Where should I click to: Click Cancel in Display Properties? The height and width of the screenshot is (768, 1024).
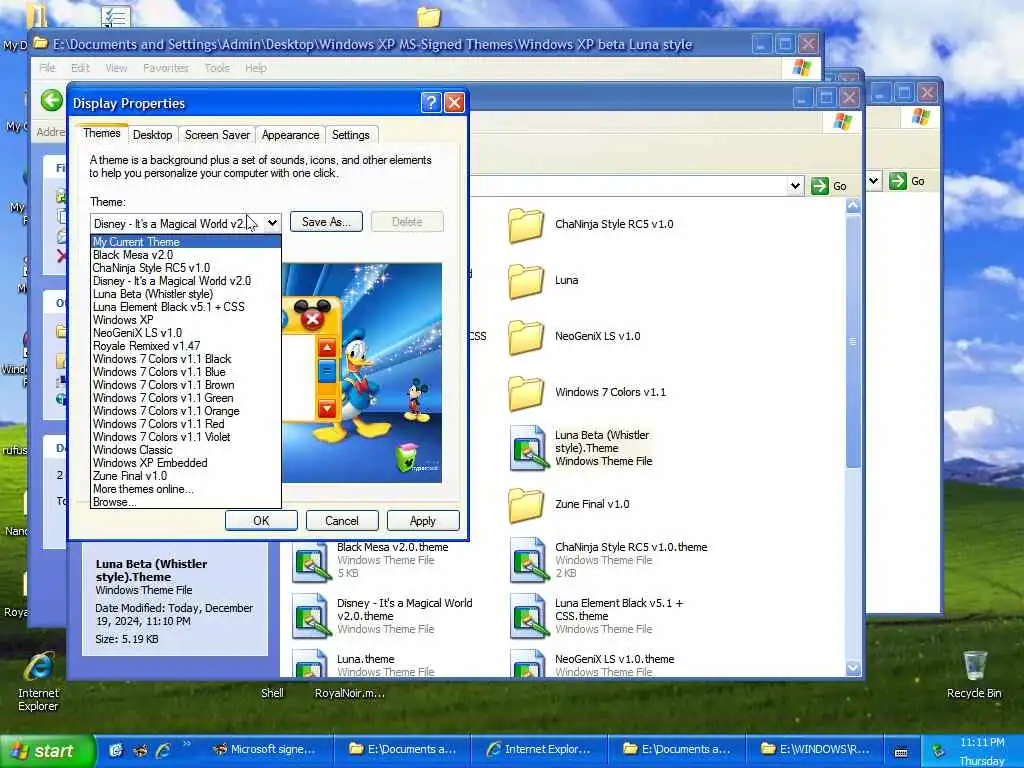(342, 520)
